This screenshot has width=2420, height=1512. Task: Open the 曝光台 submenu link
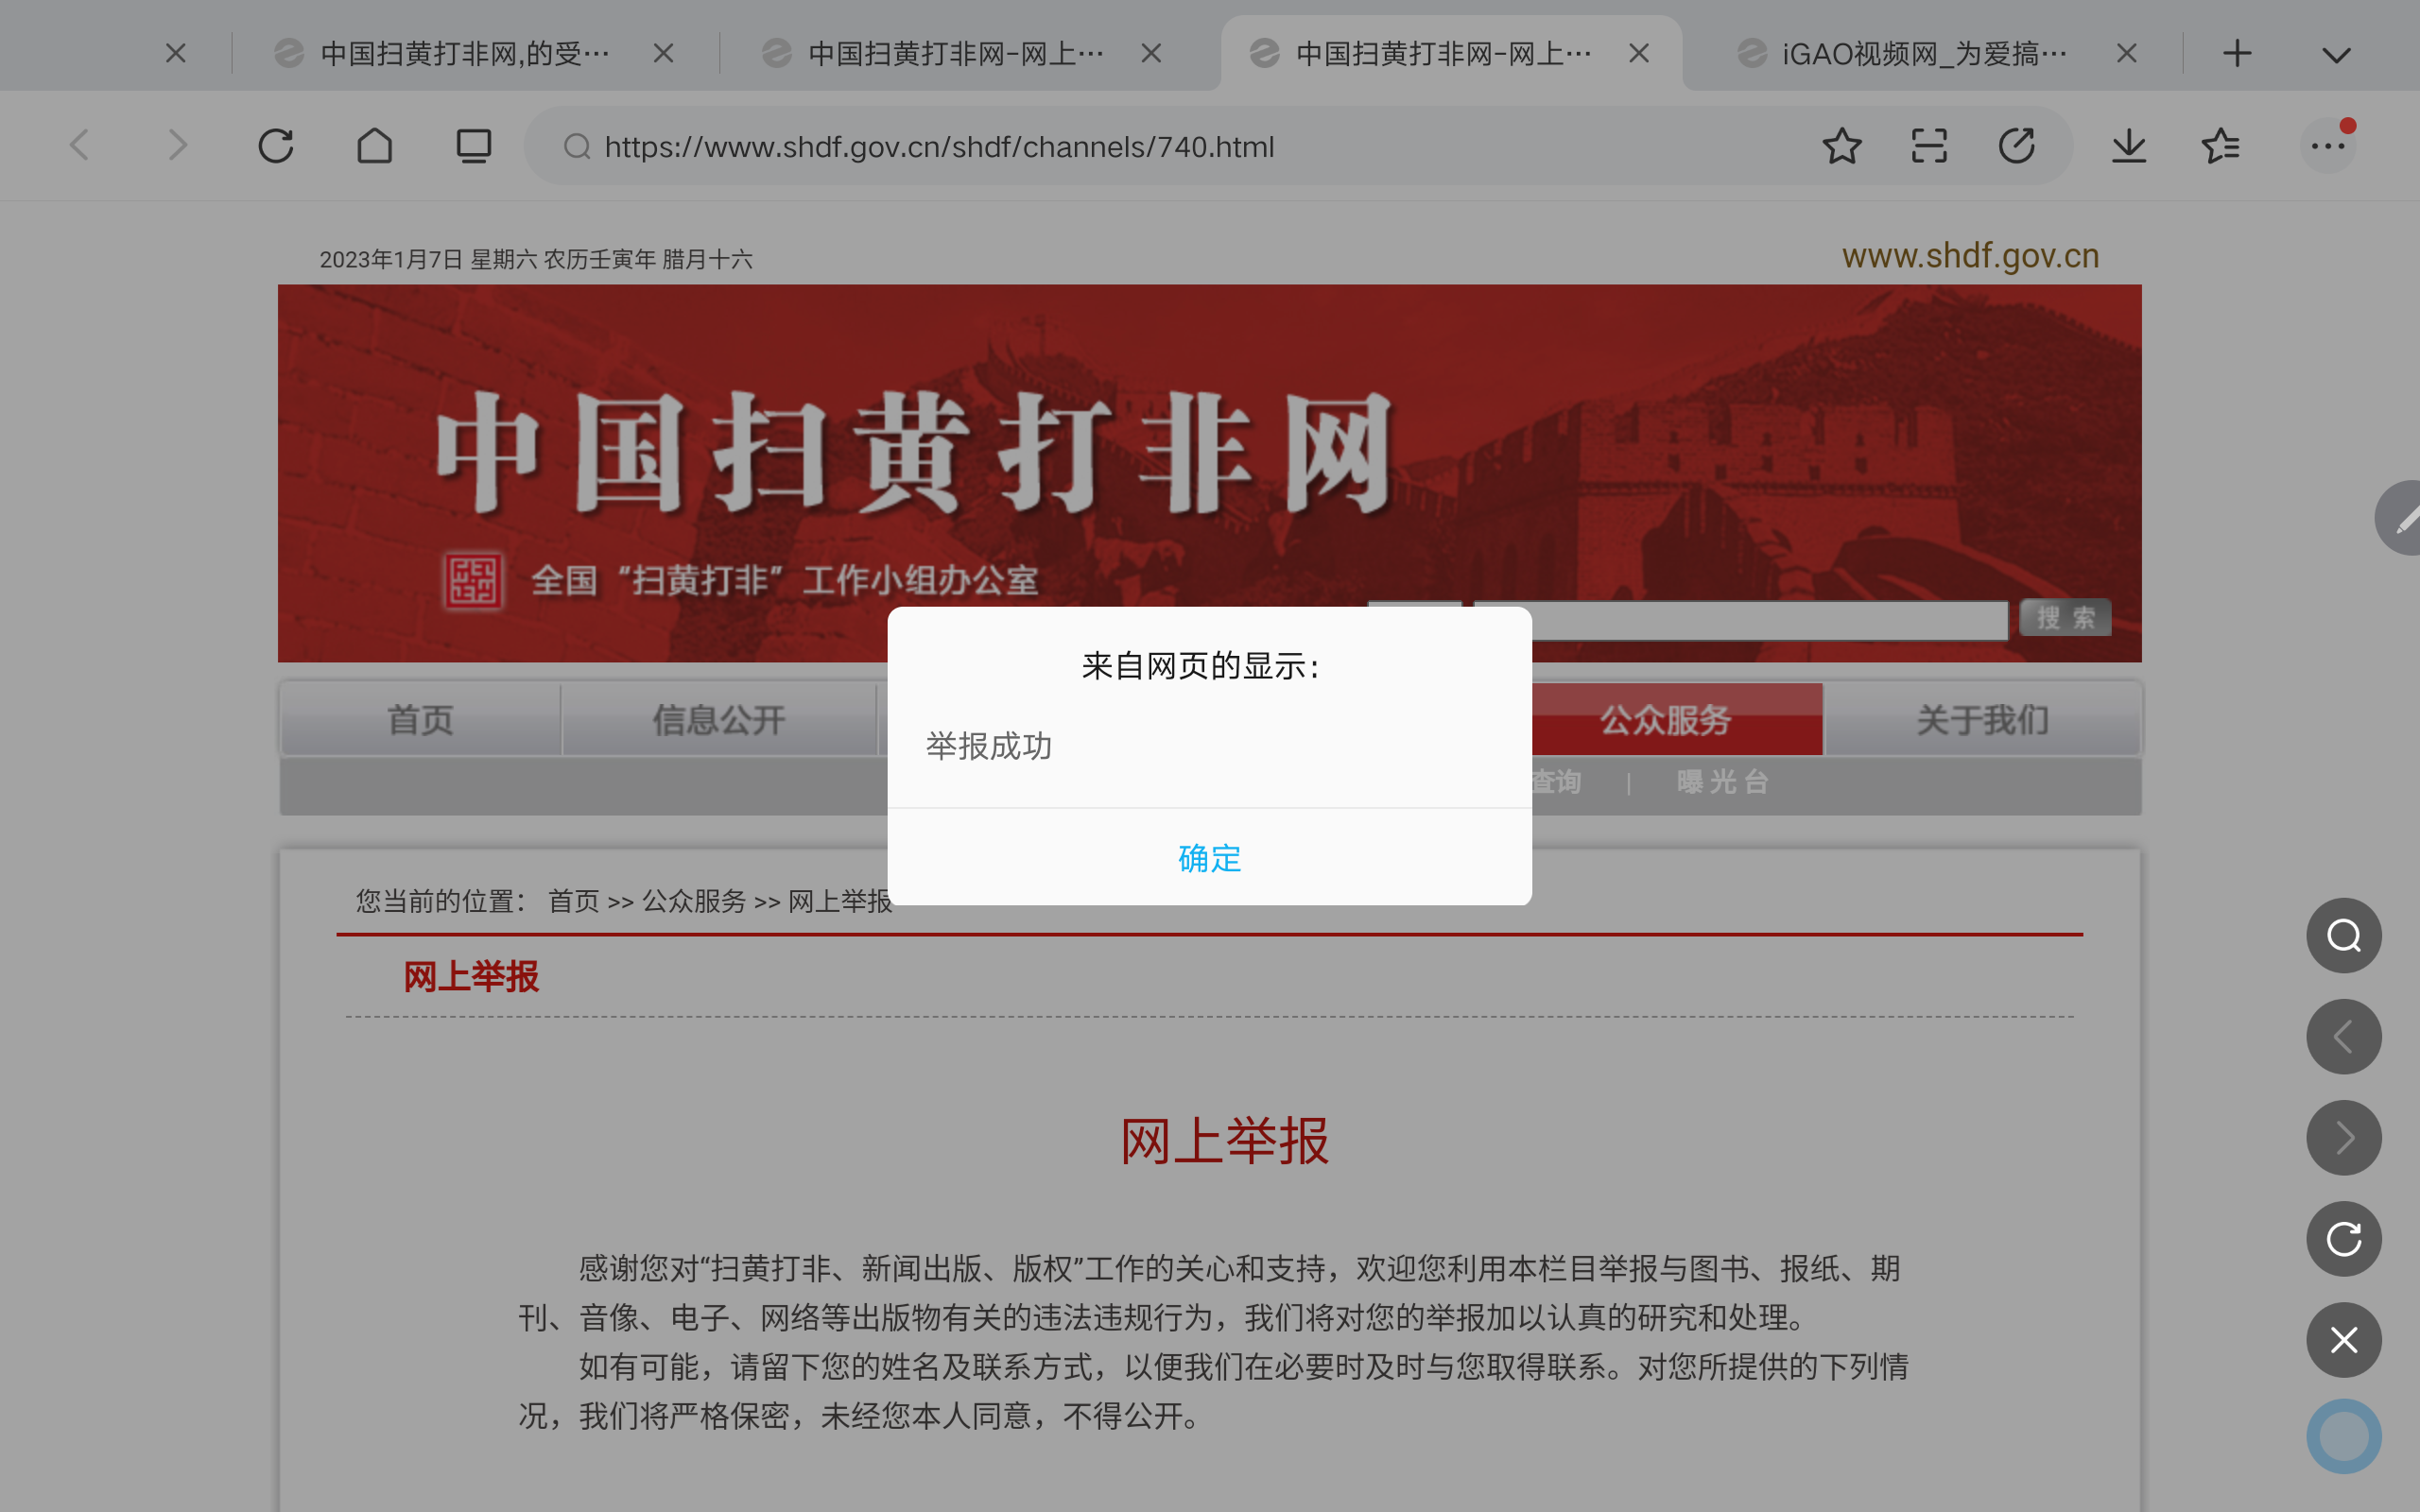coord(1723,782)
